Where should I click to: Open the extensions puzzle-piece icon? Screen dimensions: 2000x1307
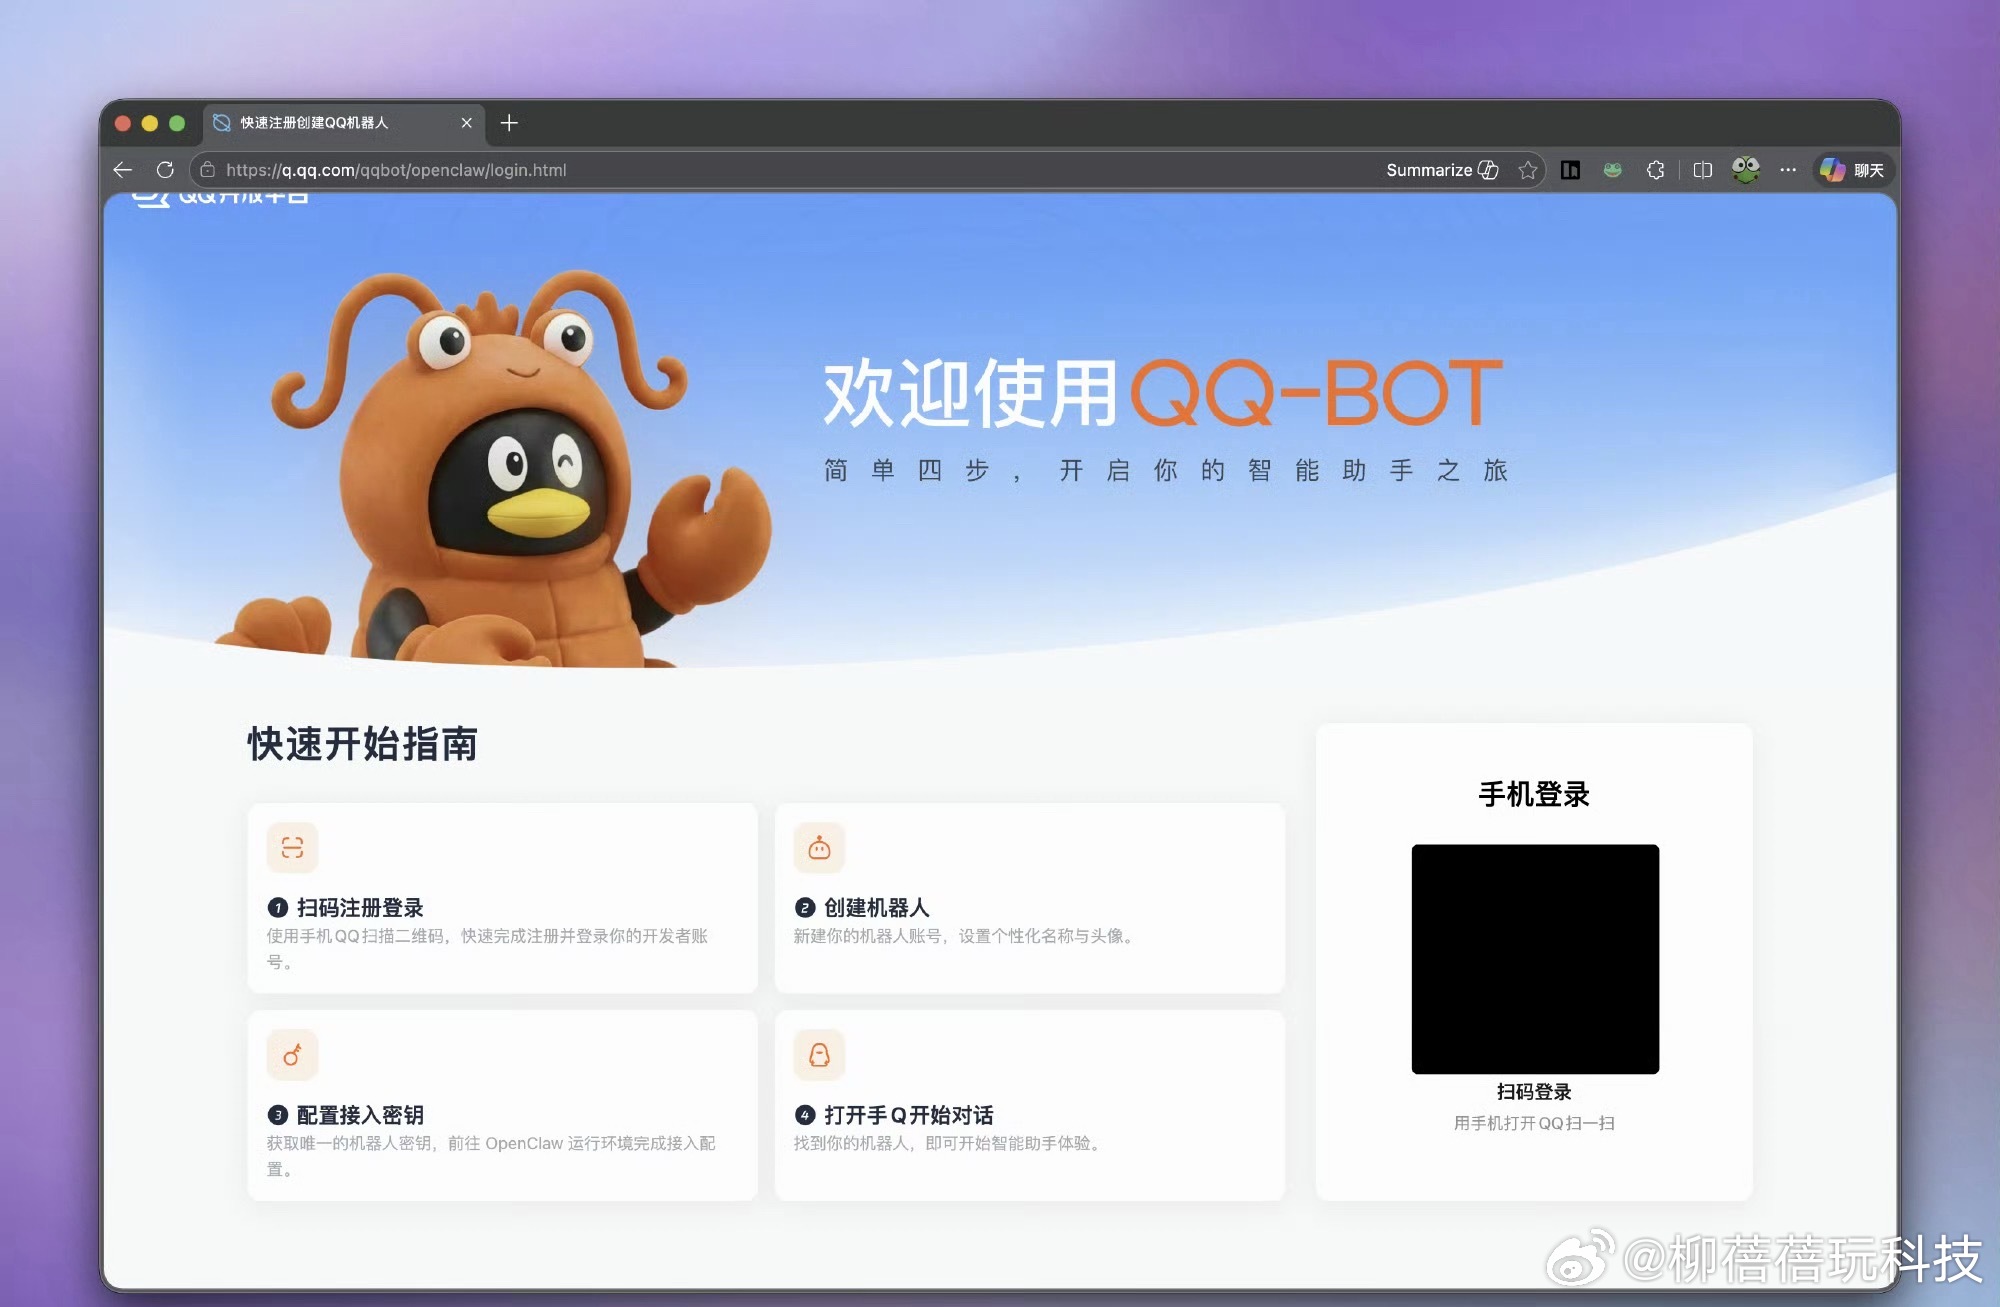click(1654, 170)
